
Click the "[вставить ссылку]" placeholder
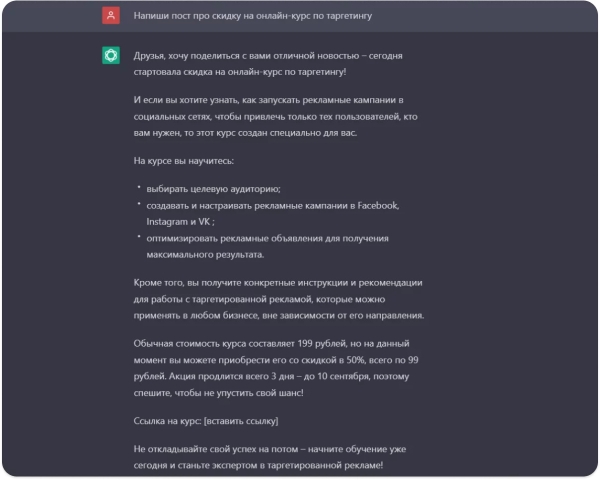pyautogui.click(x=240, y=420)
